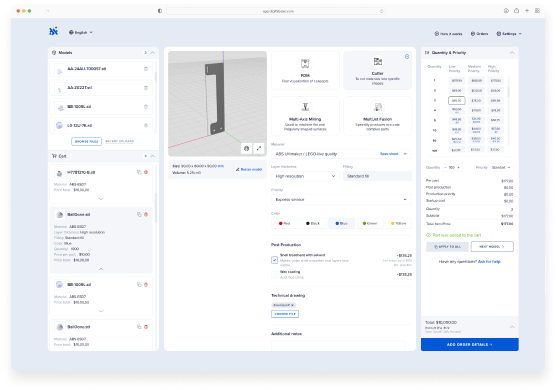
Task: Open the Express service priority dropdown
Action: [341, 200]
